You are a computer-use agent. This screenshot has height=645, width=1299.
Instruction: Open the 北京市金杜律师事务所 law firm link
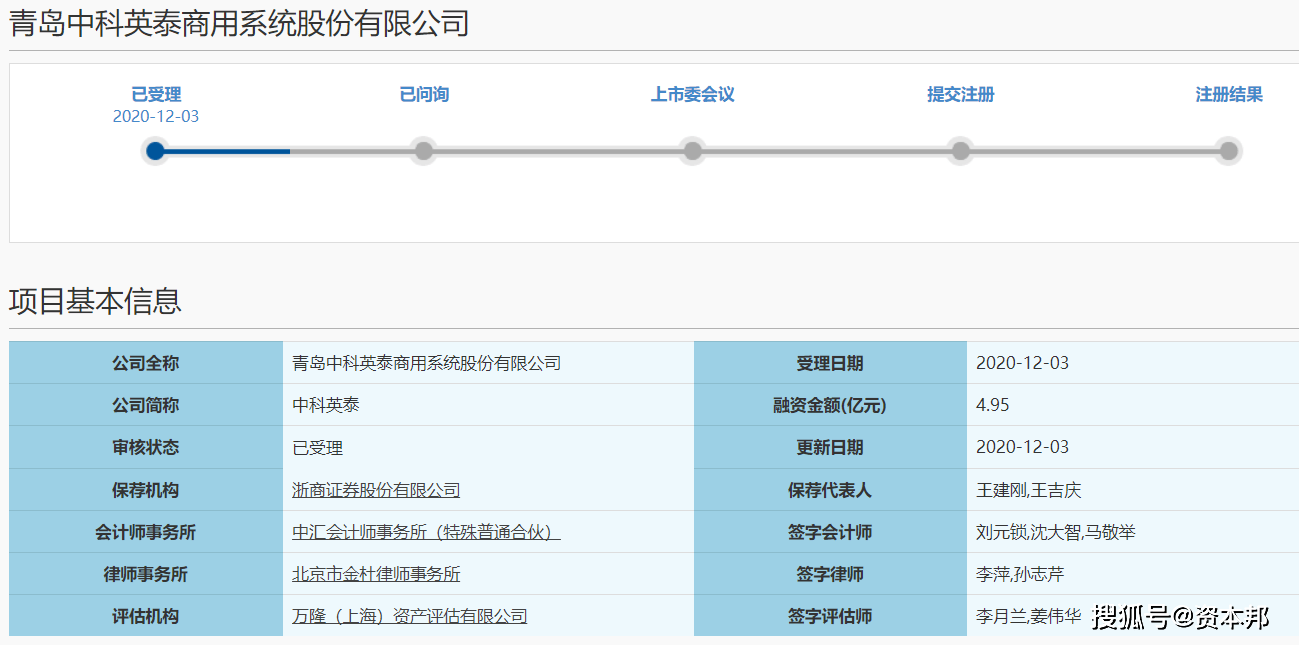[x=374, y=574]
